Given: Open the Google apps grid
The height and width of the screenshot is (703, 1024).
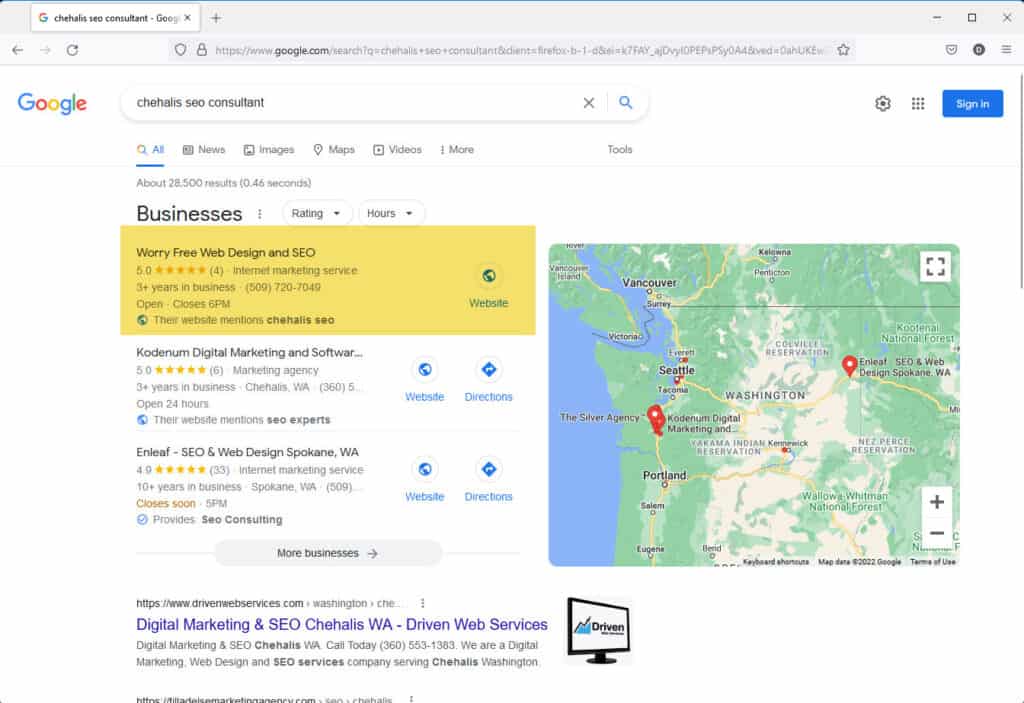Looking at the screenshot, I should pos(918,103).
